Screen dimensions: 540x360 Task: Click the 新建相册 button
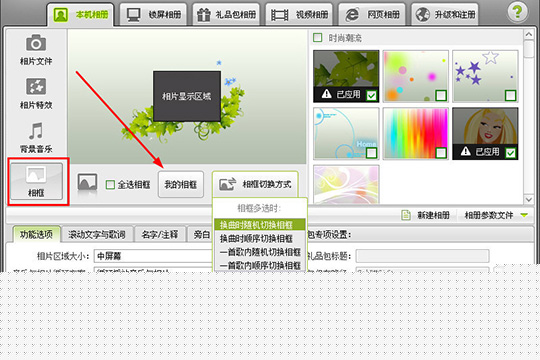[x=426, y=215]
